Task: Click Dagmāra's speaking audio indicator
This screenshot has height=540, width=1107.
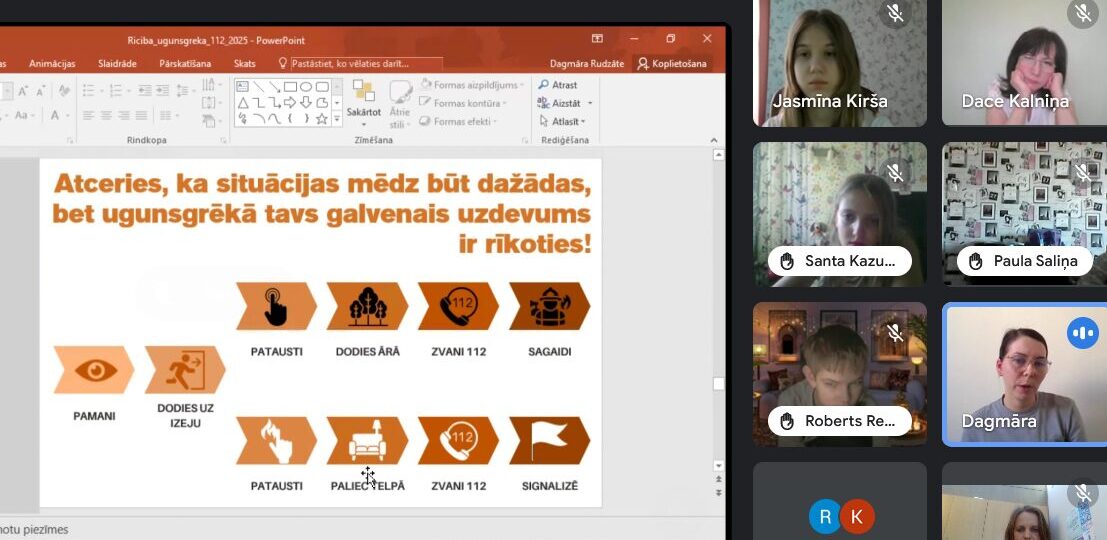Action: coord(1082,333)
